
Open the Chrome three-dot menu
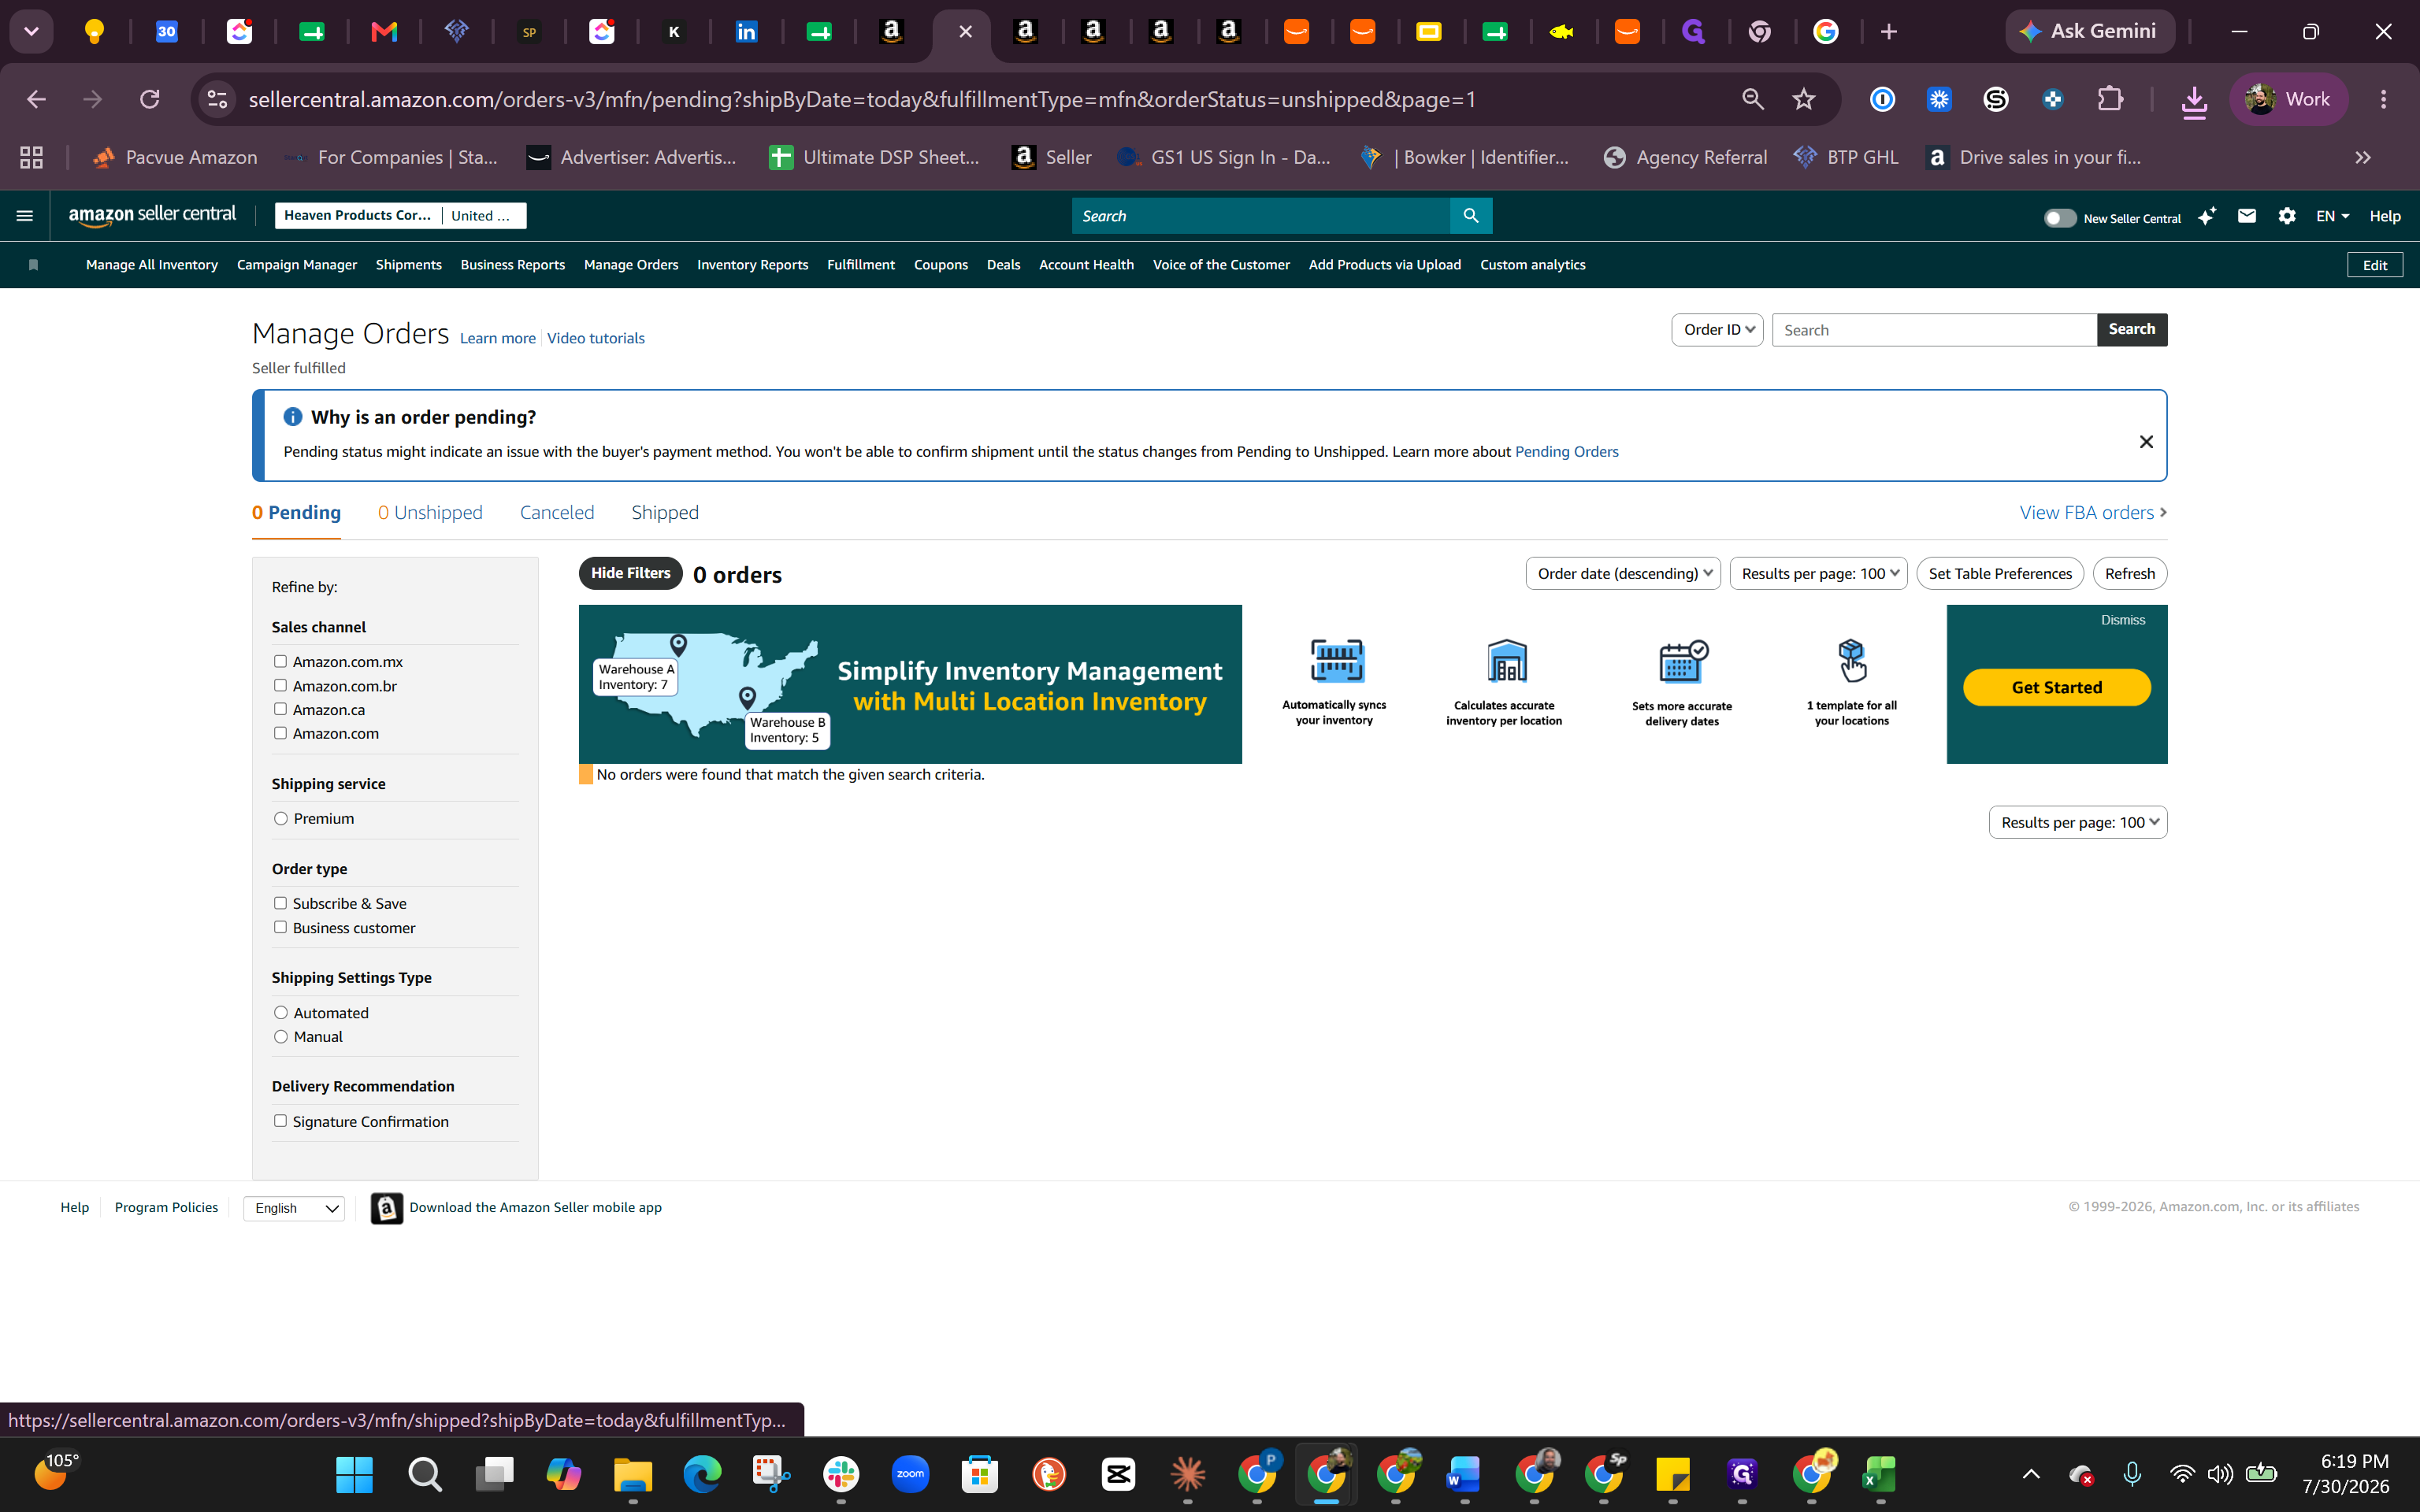(x=2384, y=99)
